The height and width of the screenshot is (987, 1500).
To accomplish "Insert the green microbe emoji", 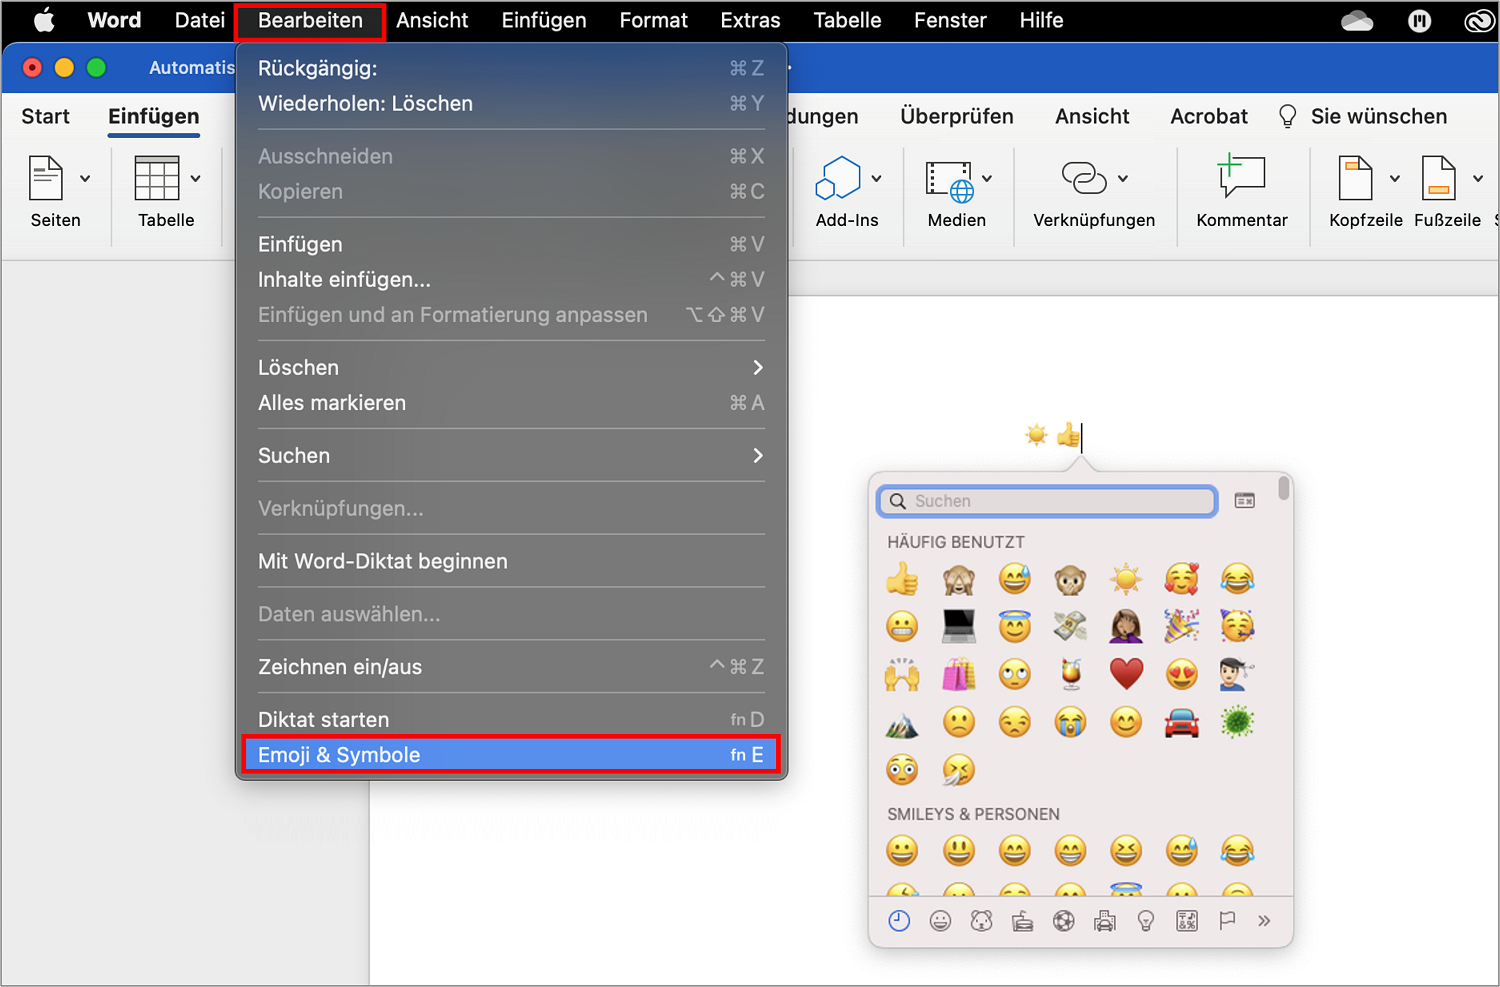I will [x=1238, y=722].
